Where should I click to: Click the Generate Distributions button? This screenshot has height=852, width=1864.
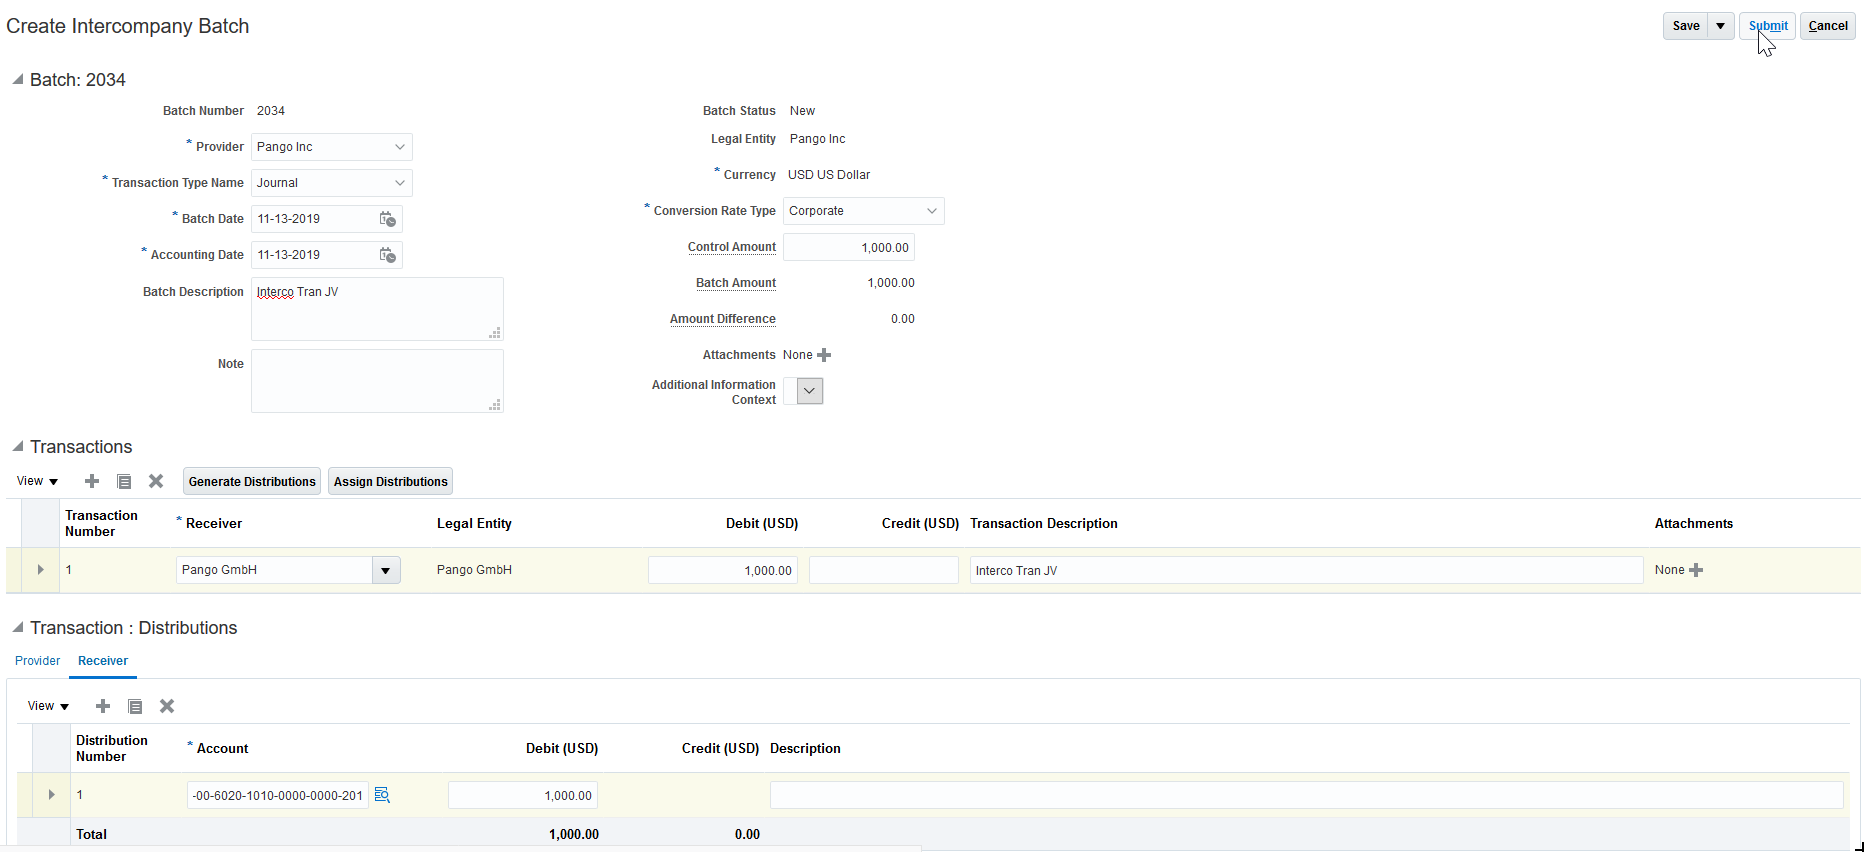pyautogui.click(x=252, y=481)
